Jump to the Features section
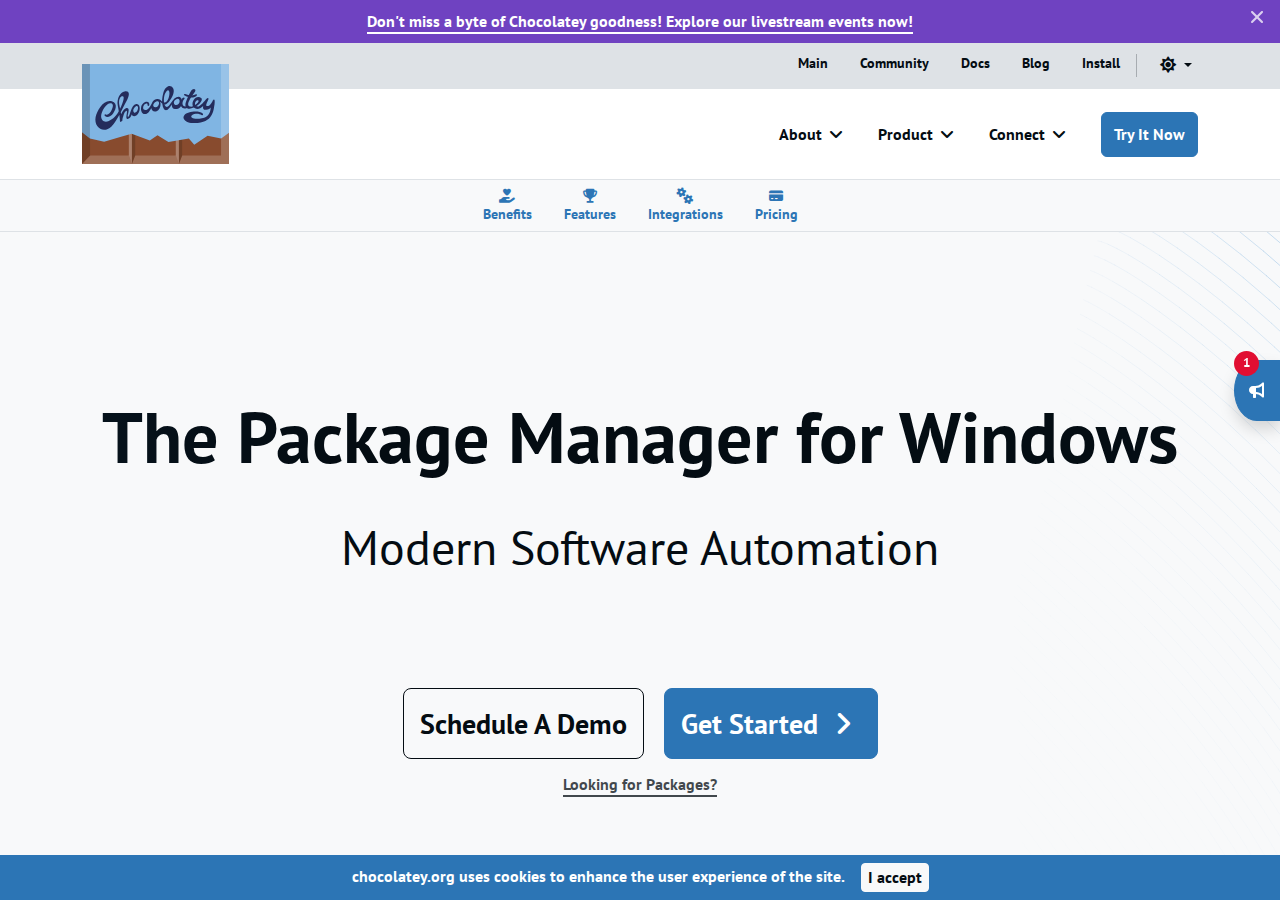Screen dimensions: 1280x900 click(590, 205)
